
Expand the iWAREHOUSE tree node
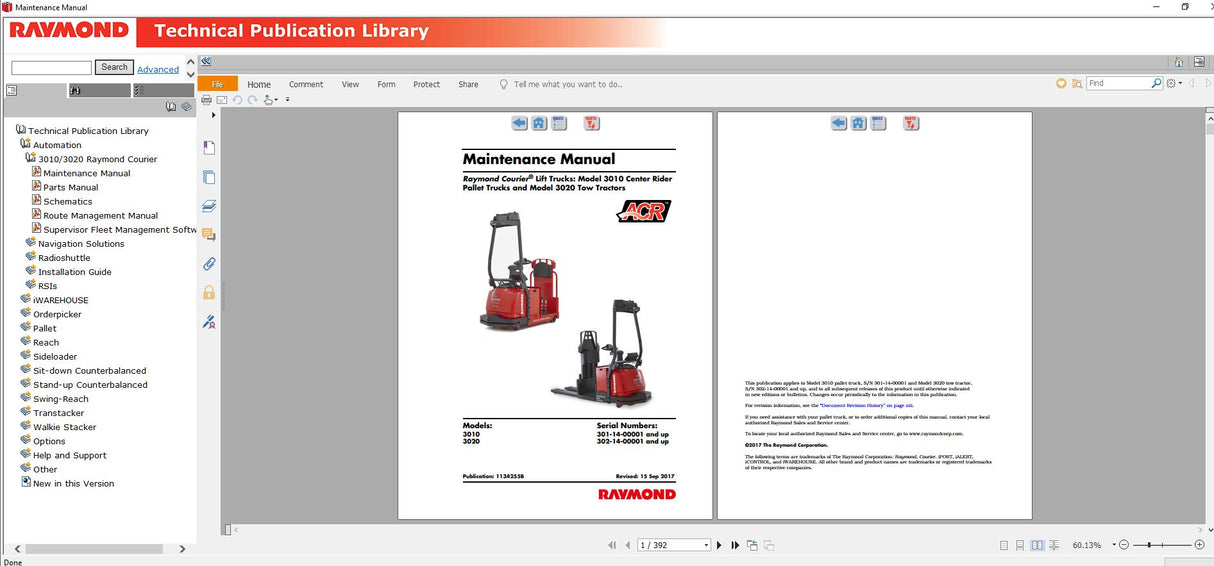coord(25,299)
